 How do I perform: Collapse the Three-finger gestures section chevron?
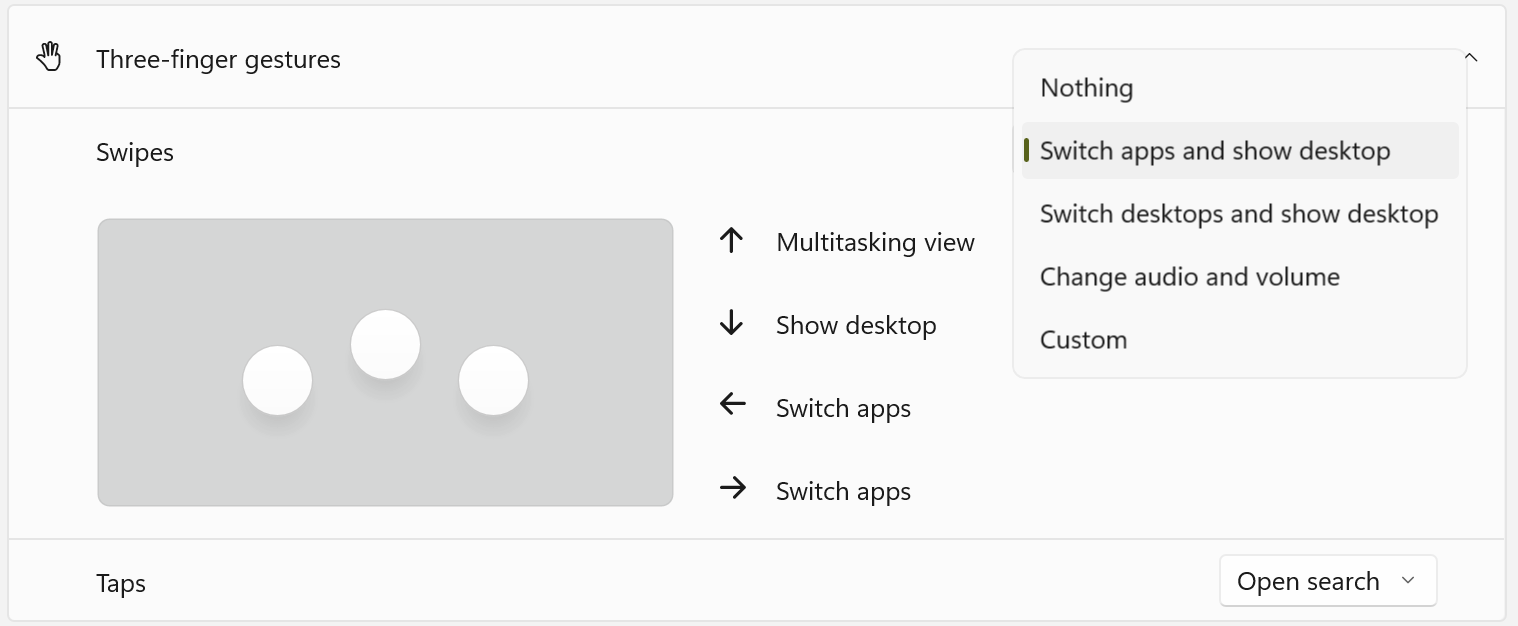(x=1471, y=57)
